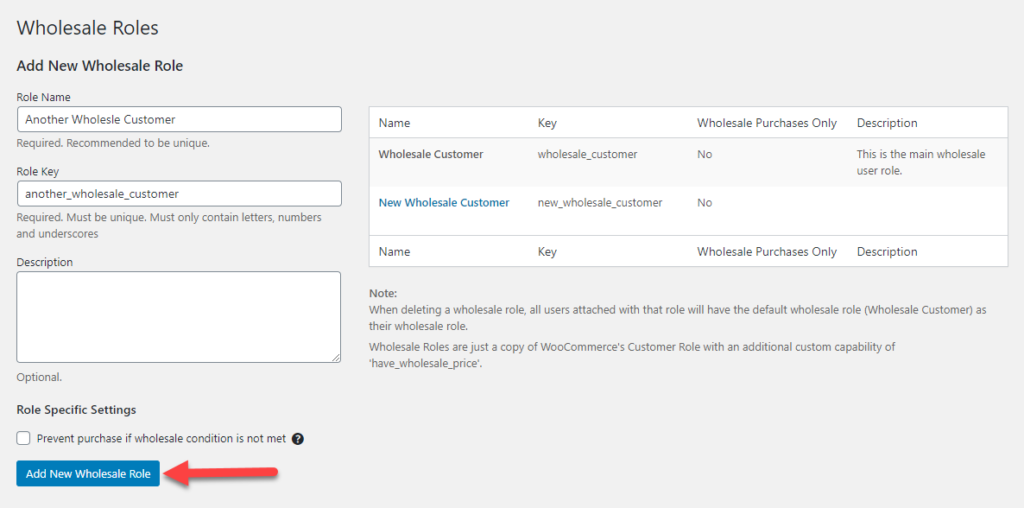Click the top Name column header
1024x508 pixels.
pos(394,123)
